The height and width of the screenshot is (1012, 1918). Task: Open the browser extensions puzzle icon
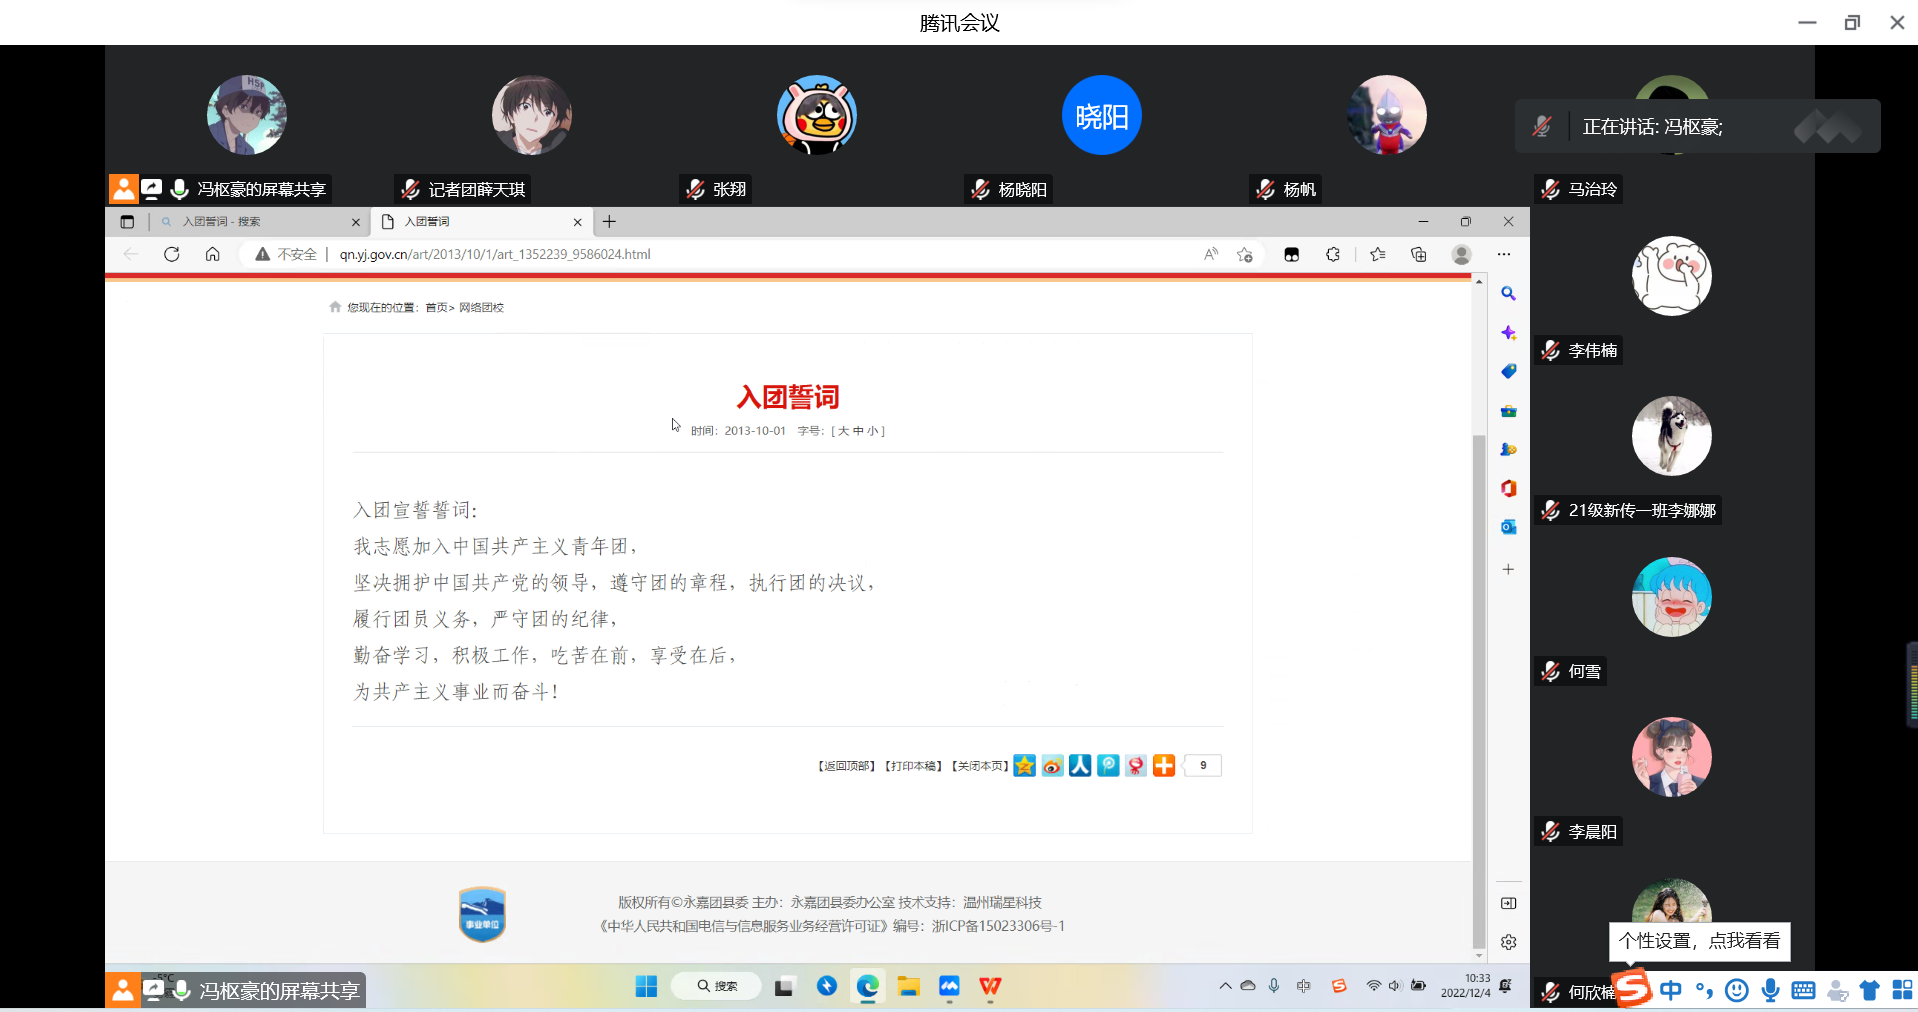pos(1333,255)
